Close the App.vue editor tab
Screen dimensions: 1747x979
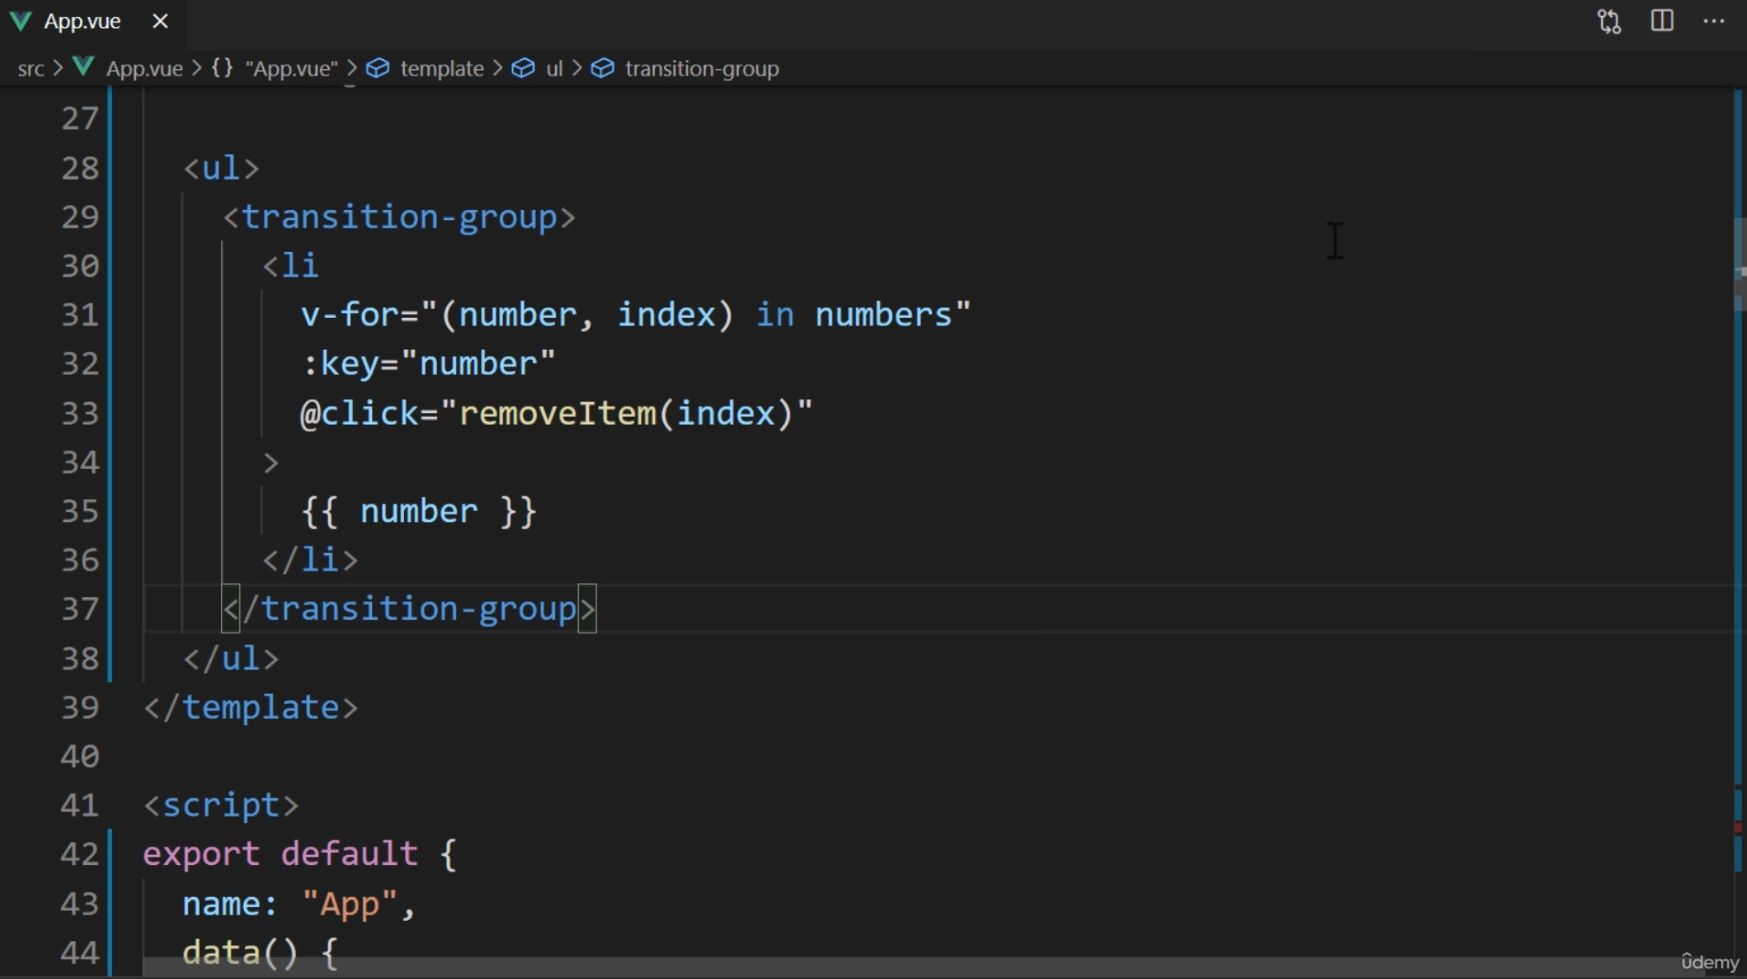pyautogui.click(x=160, y=21)
